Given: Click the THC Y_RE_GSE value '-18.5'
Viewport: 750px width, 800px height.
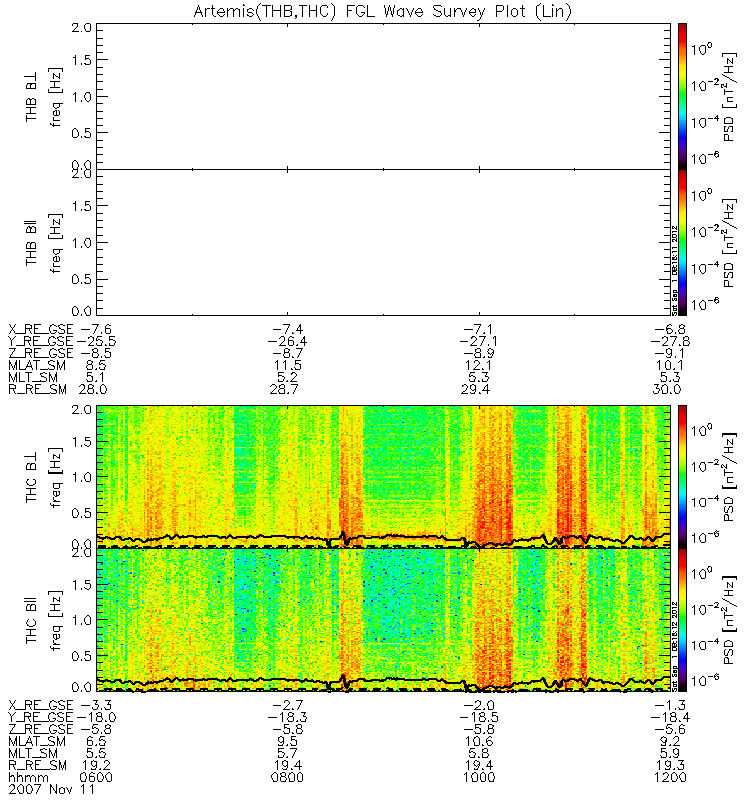Looking at the screenshot, I should point(479,718).
